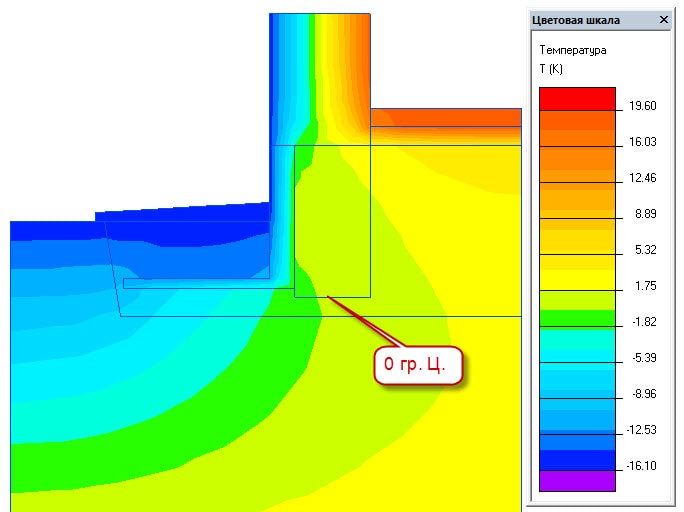Select the 12.46 scale value
This screenshot has width=684, height=512.
[643, 178]
